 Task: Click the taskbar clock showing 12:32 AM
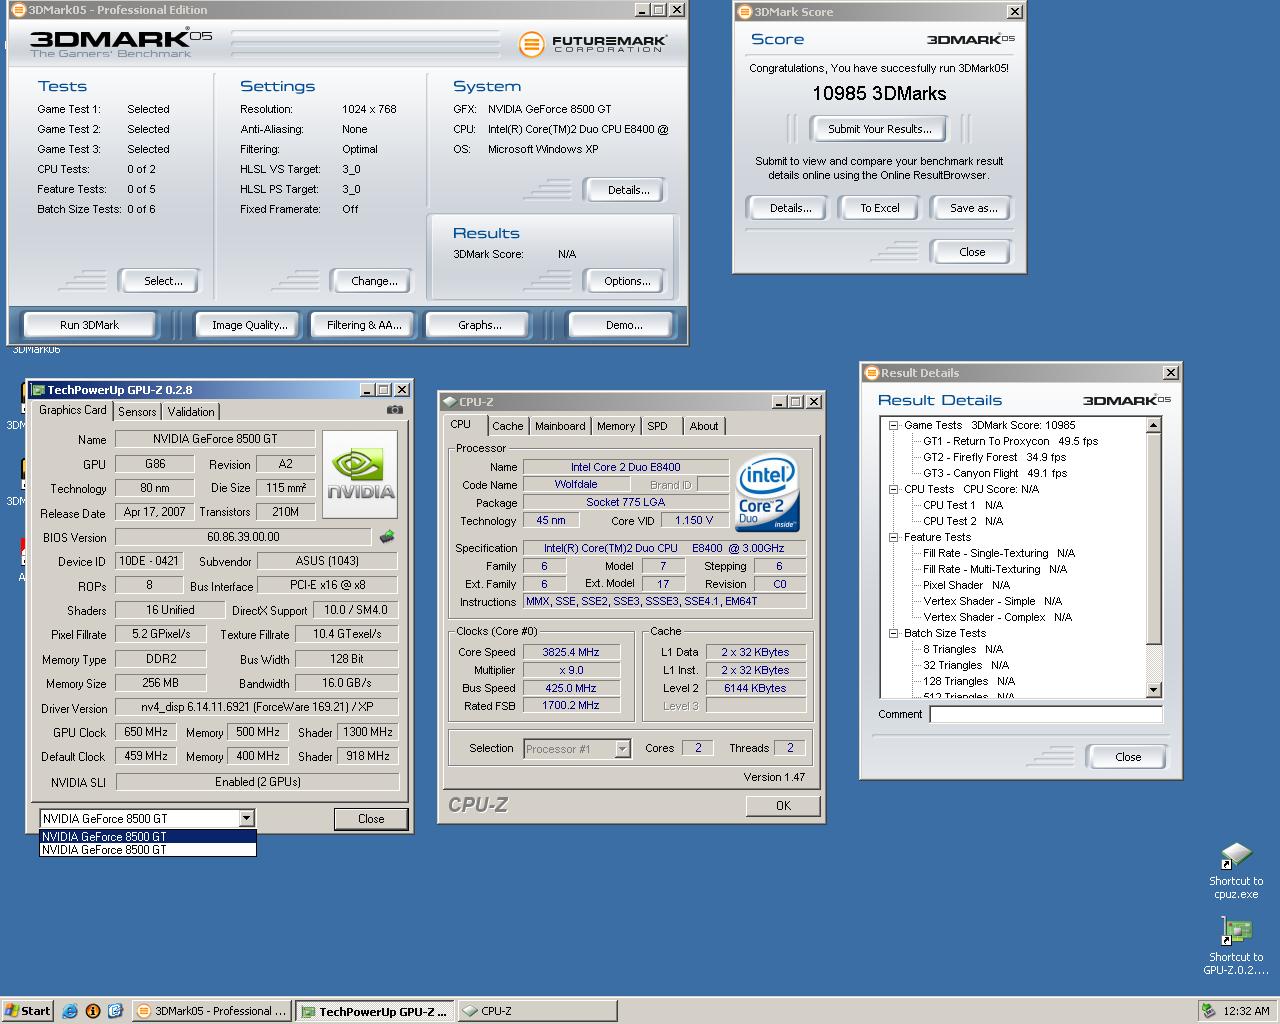tap(1246, 1011)
